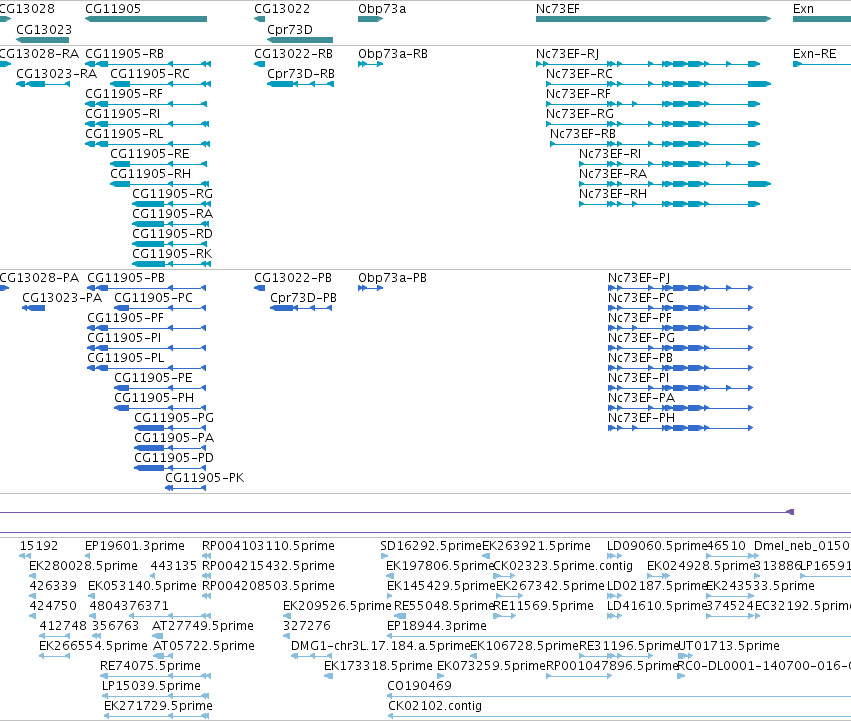Select transcript CG11905-RG
The image size is (851, 721).
pyautogui.click(x=172, y=204)
